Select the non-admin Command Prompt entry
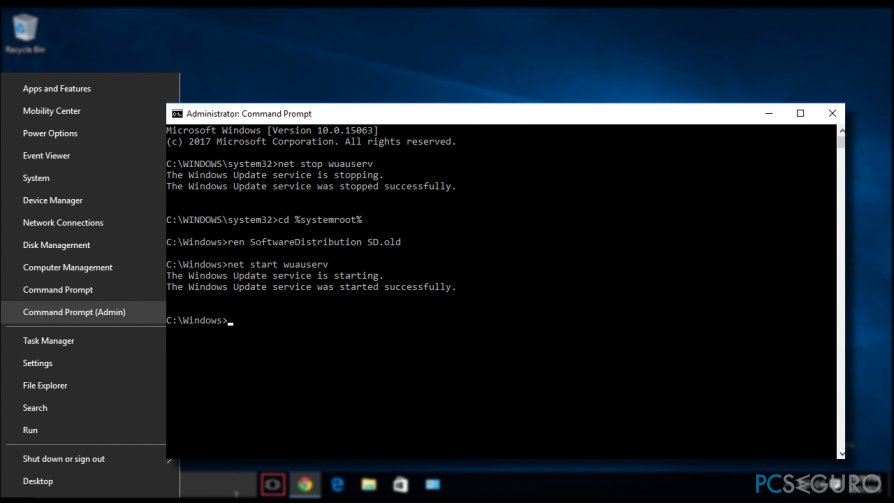This screenshot has width=894, height=504. [58, 290]
